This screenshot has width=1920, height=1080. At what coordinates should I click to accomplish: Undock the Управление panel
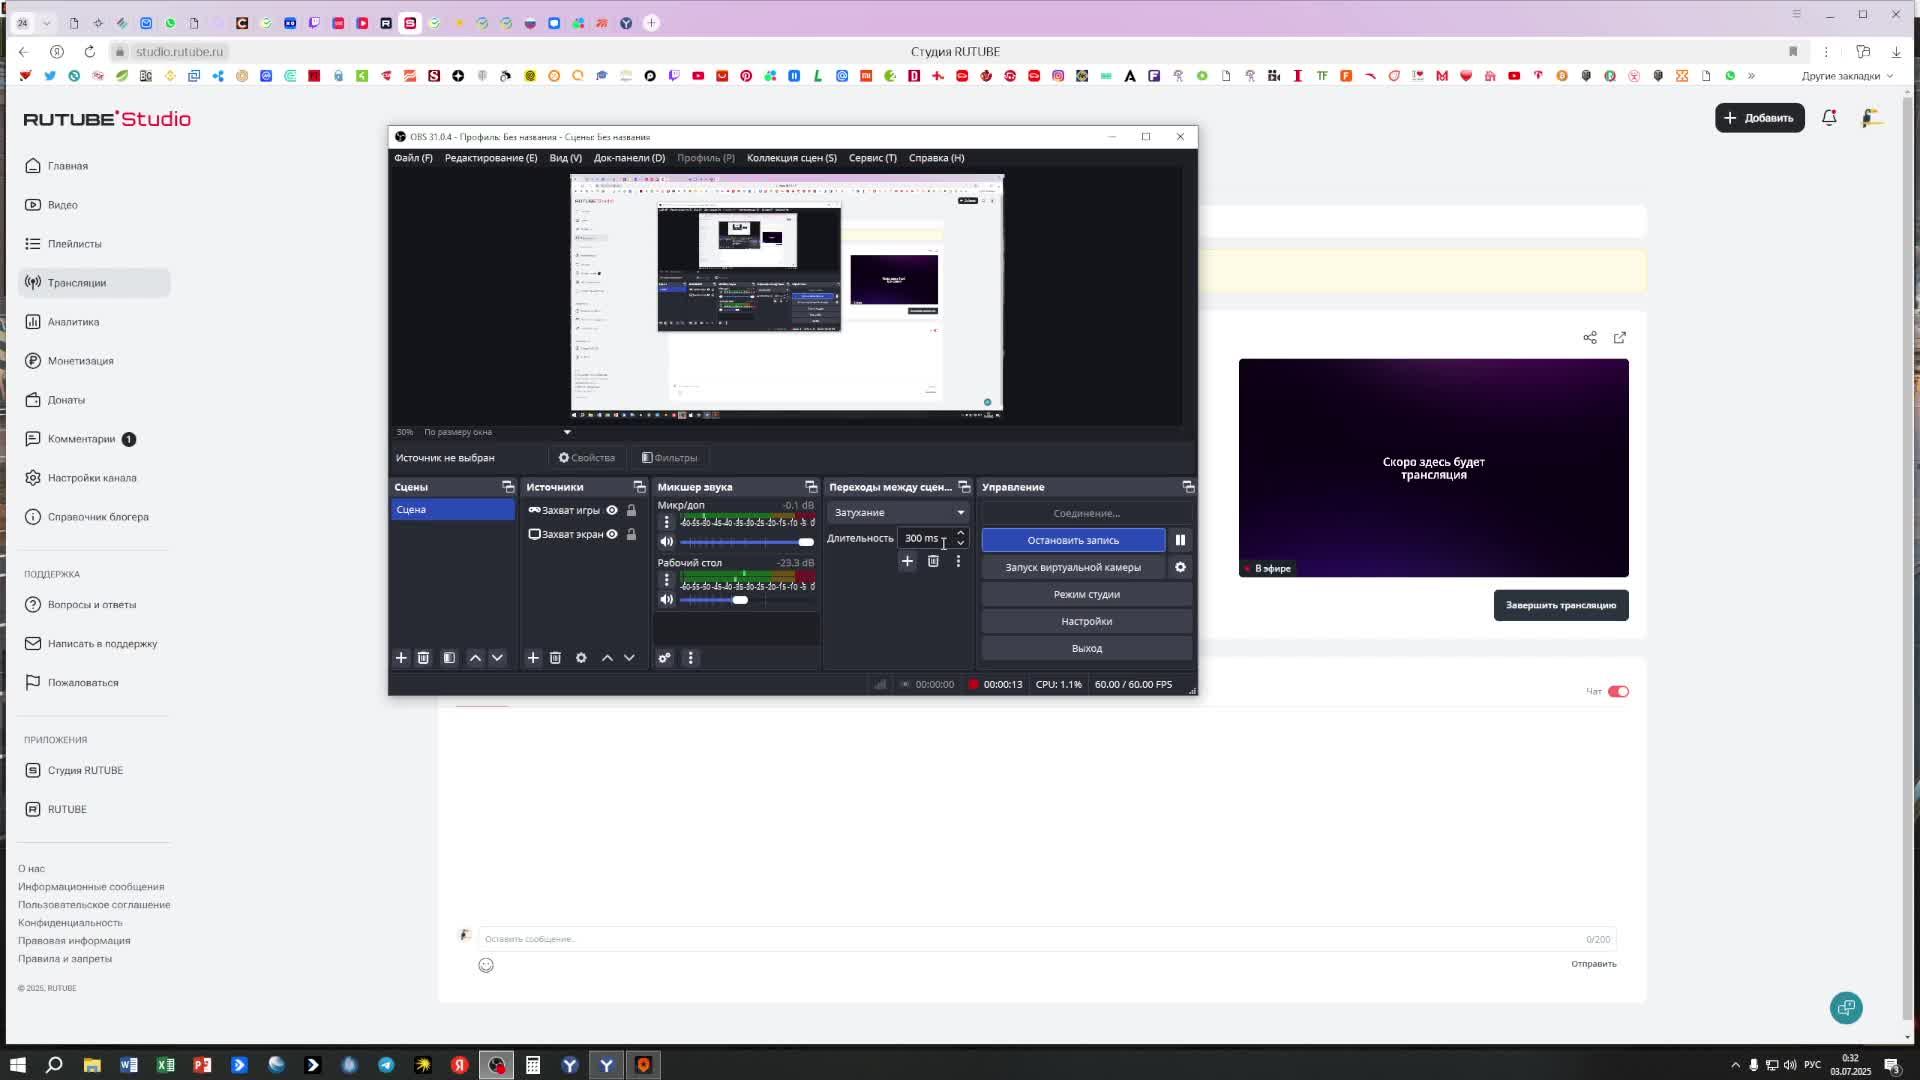point(1188,487)
